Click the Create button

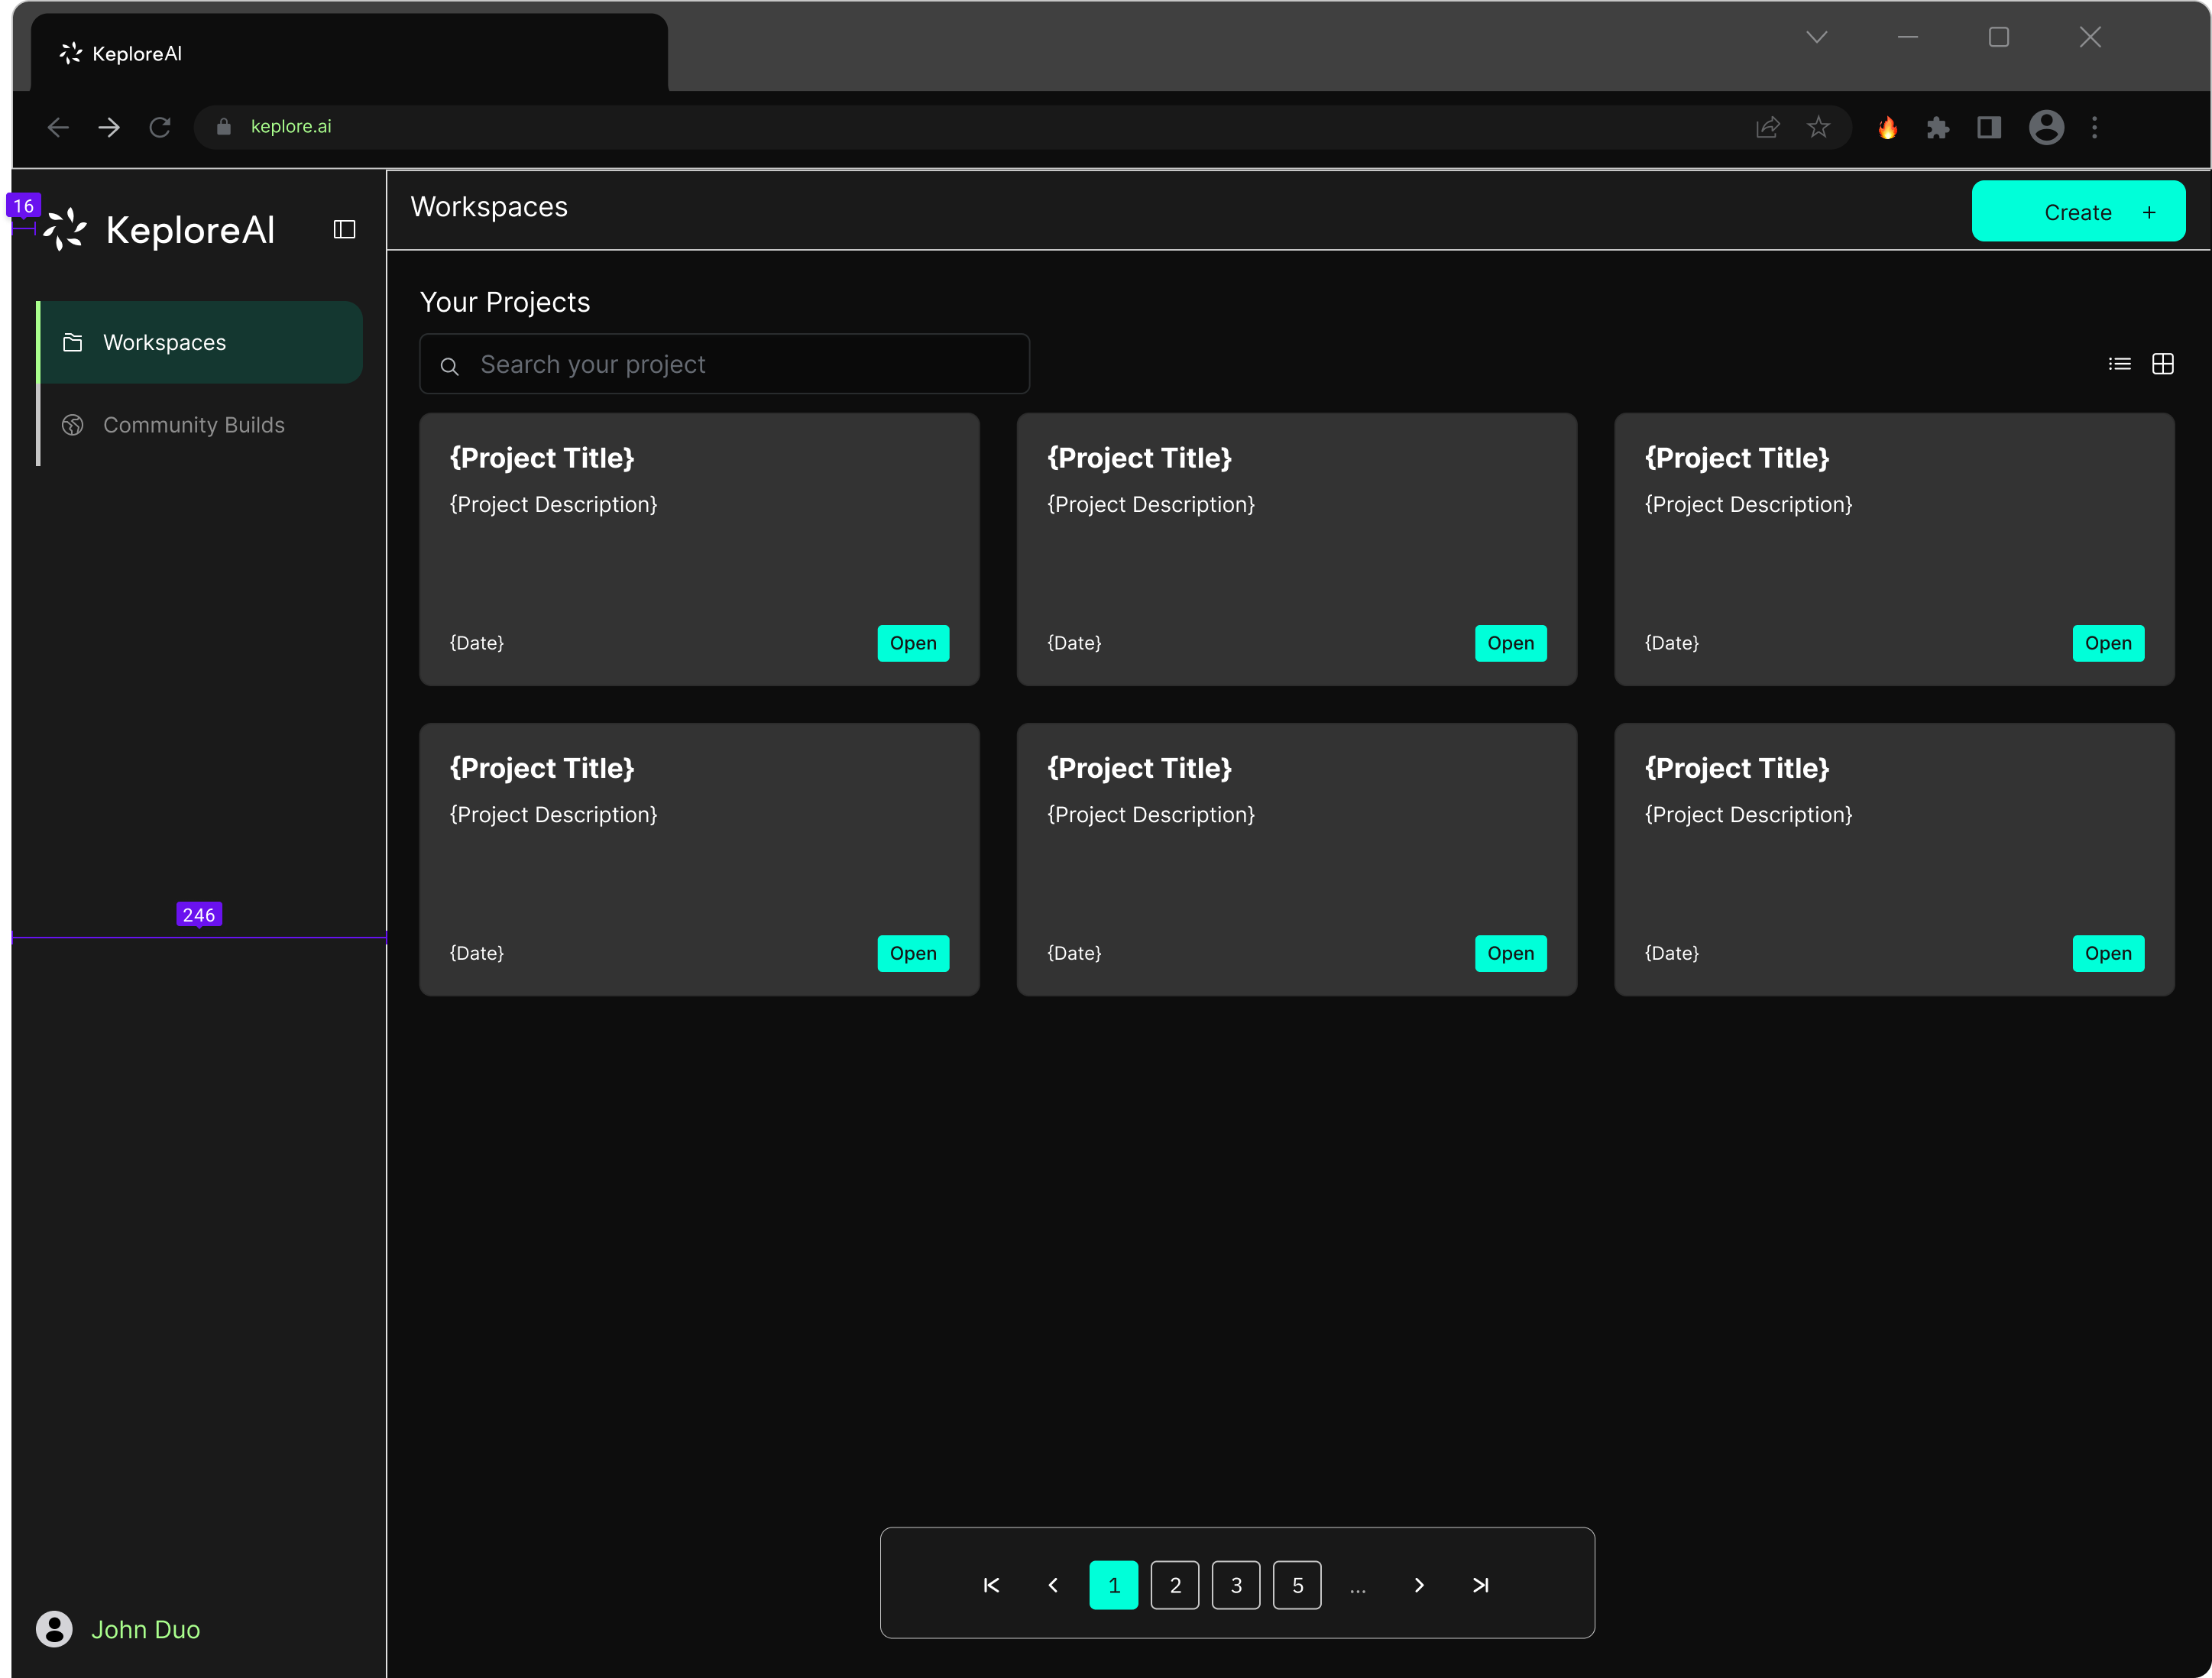pyautogui.click(x=2078, y=211)
